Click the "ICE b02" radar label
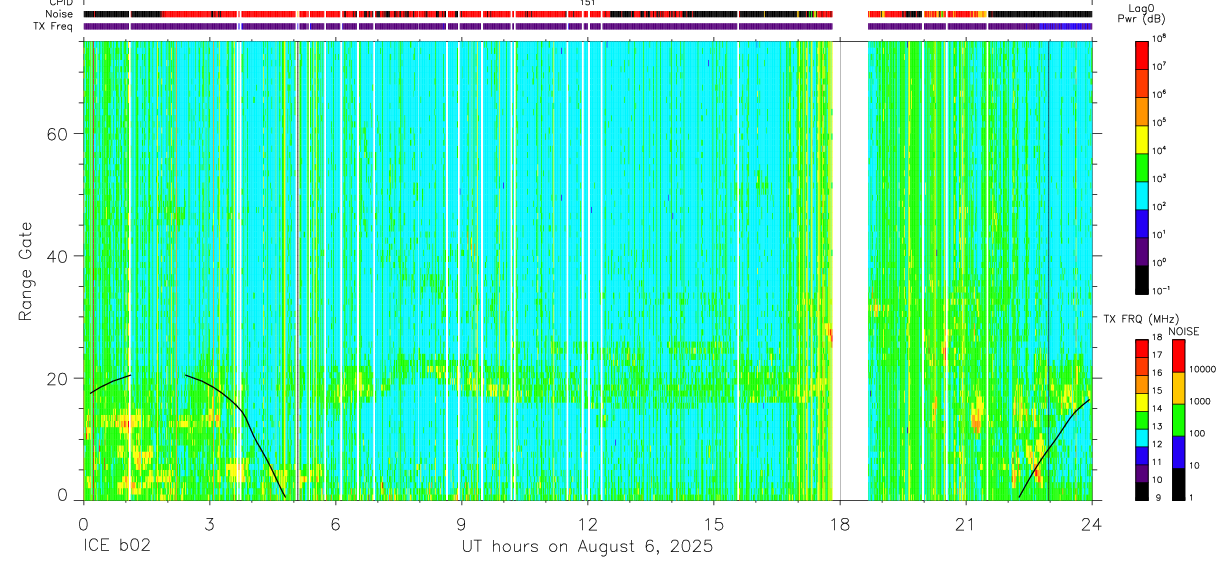The image size is (1228, 567). point(115,547)
